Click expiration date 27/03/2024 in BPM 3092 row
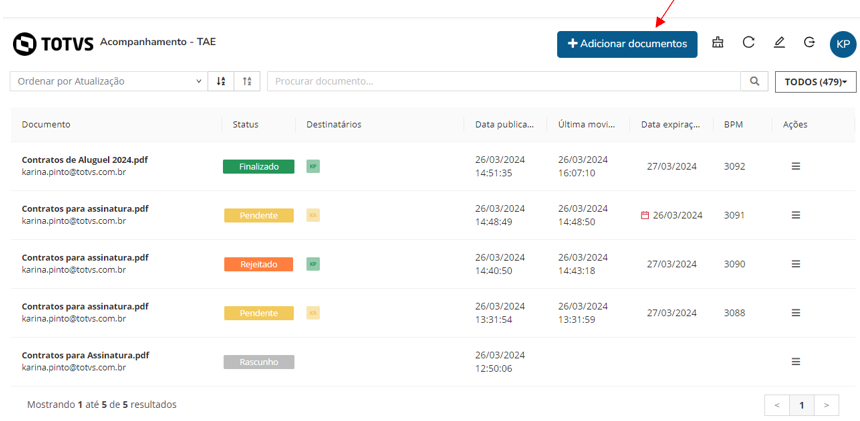 tap(672, 166)
